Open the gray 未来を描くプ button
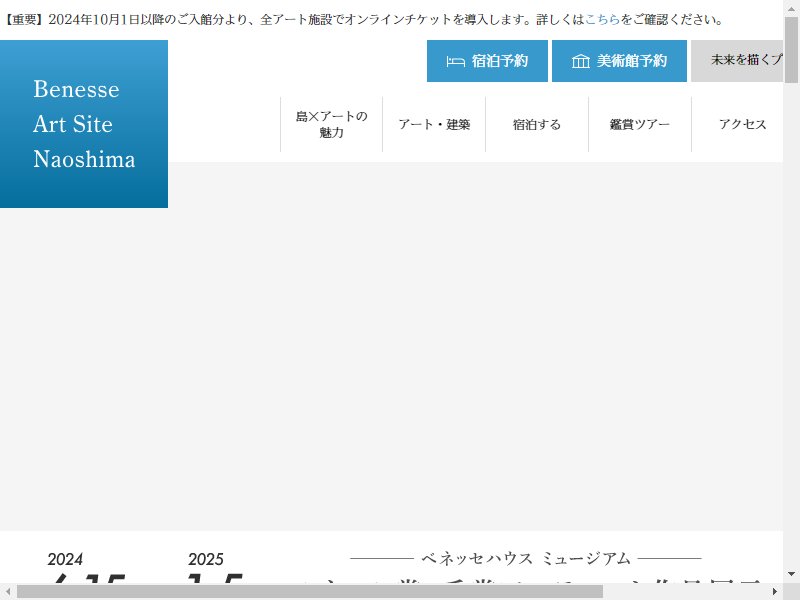The width and height of the screenshot is (800, 600). (737, 61)
